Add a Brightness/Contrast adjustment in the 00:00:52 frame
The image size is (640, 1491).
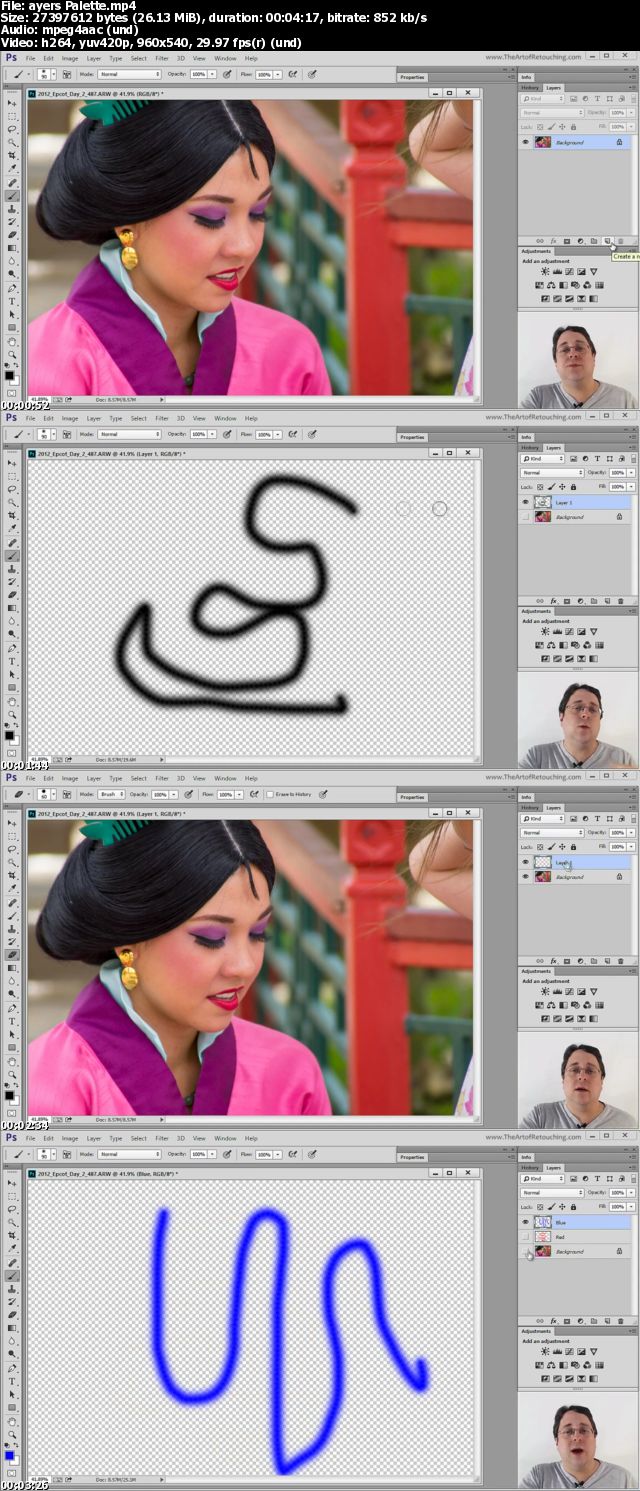(545, 272)
